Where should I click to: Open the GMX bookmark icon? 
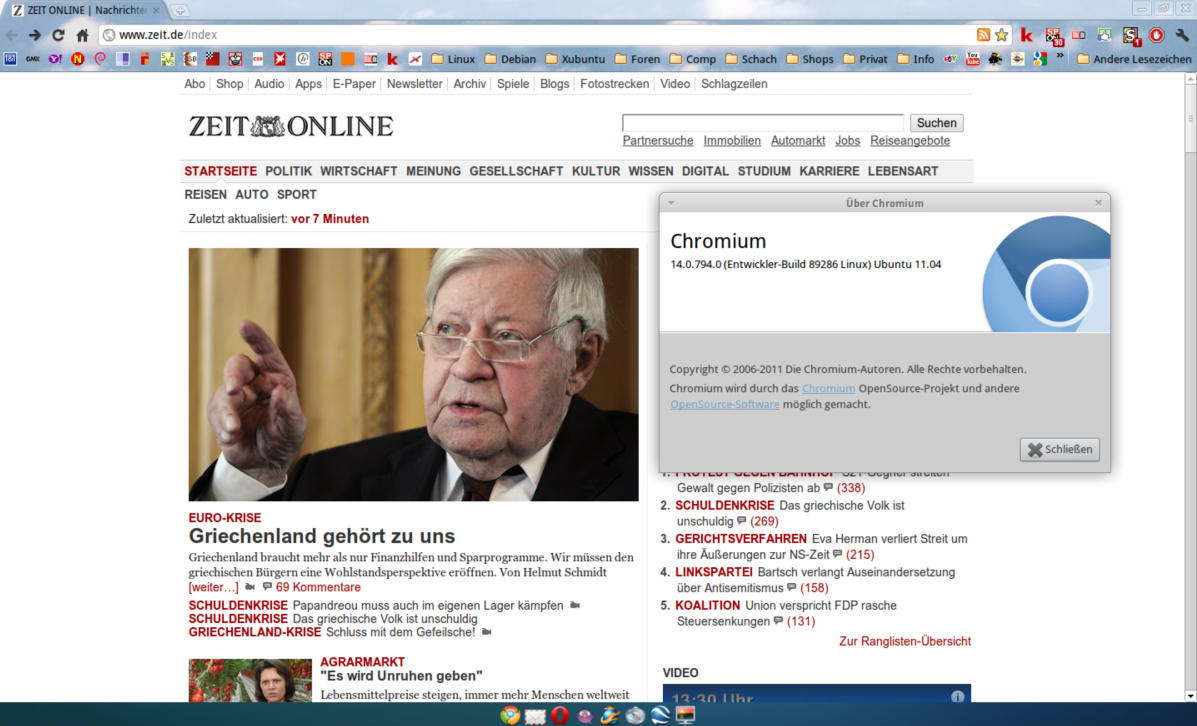pos(33,59)
